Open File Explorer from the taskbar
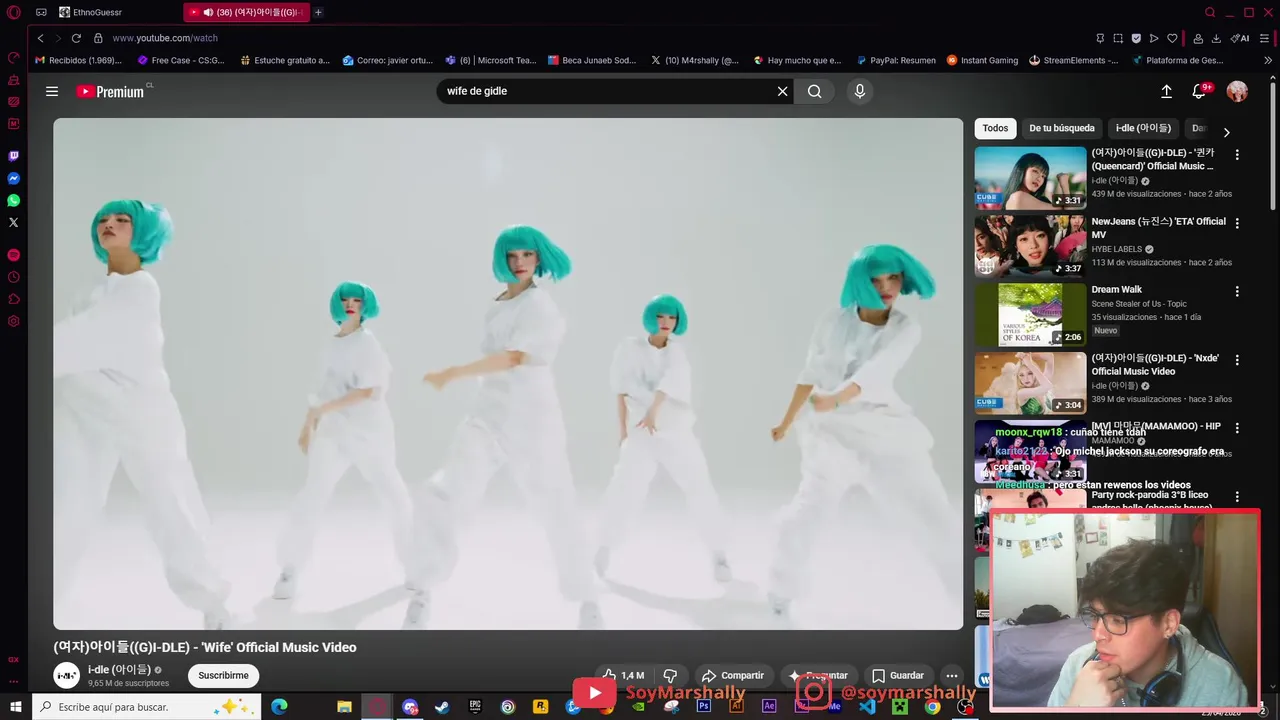 click(344, 707)
